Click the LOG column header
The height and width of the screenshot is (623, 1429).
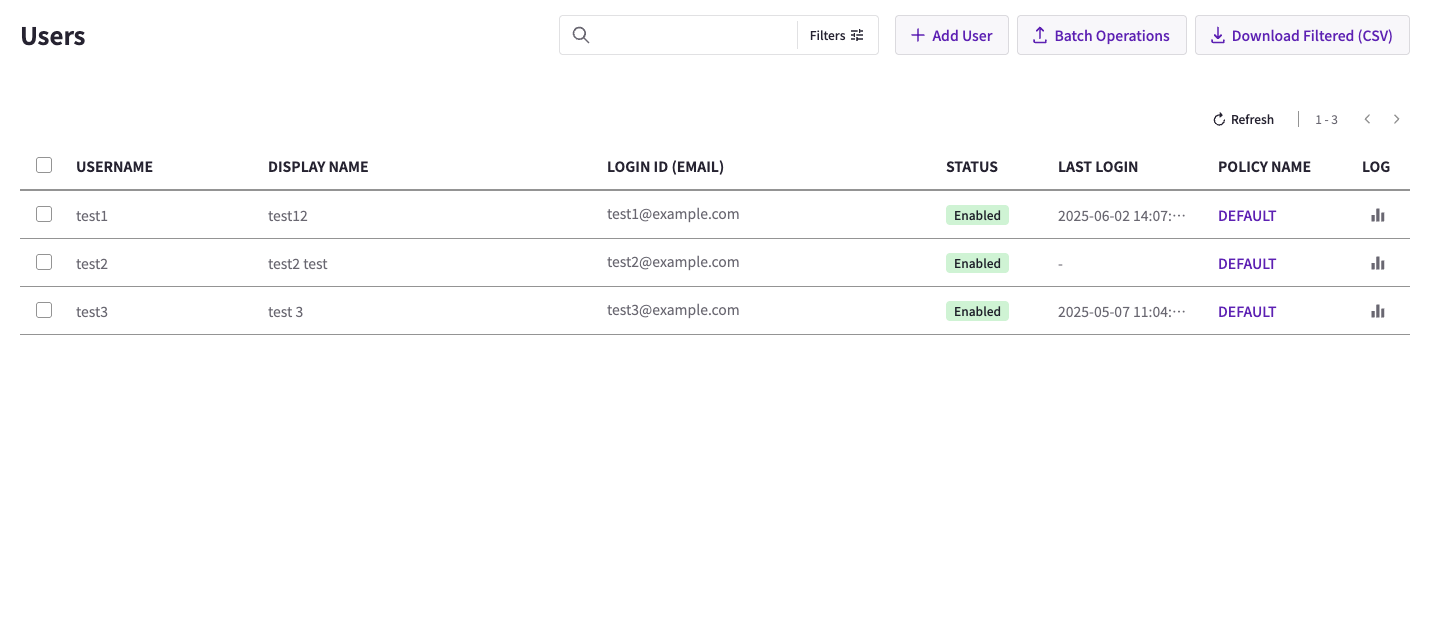tap(1376, 167)
